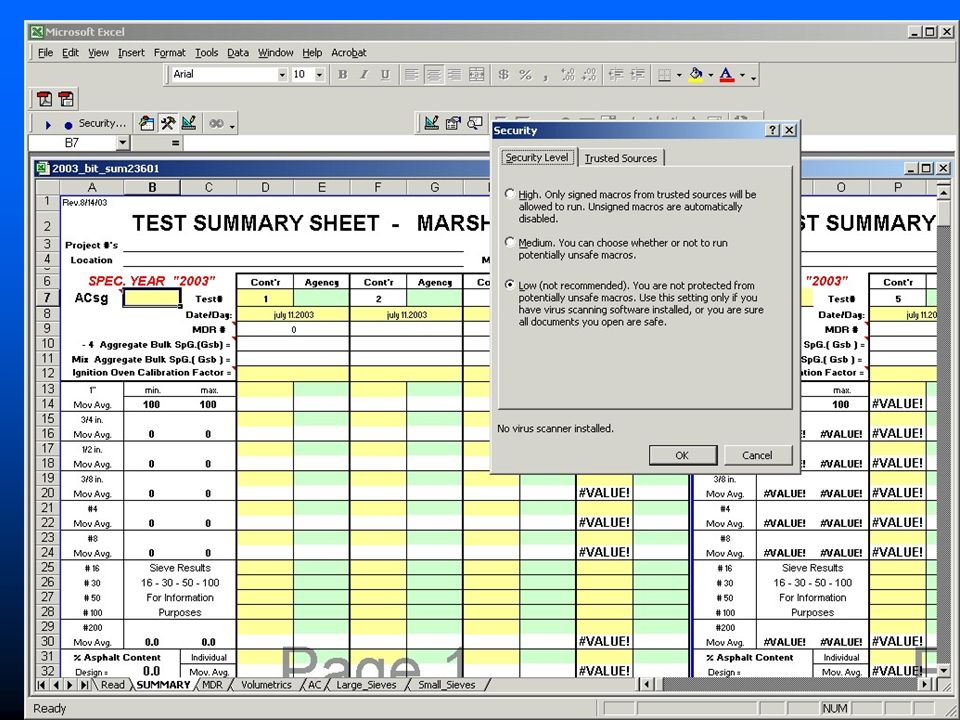Open the Volumetrics sheet tab

(x=266, y=684)
